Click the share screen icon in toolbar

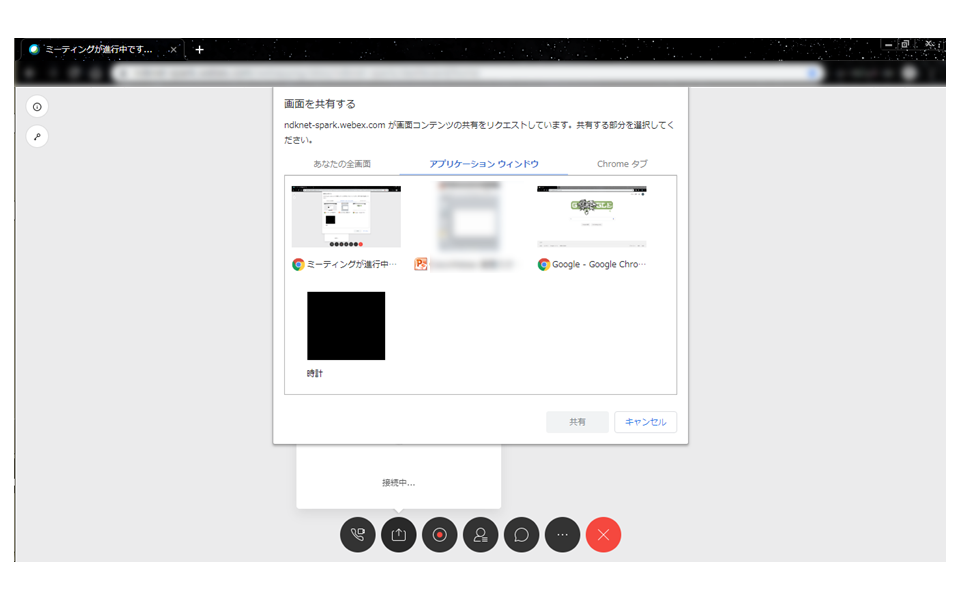coord(399,534)
